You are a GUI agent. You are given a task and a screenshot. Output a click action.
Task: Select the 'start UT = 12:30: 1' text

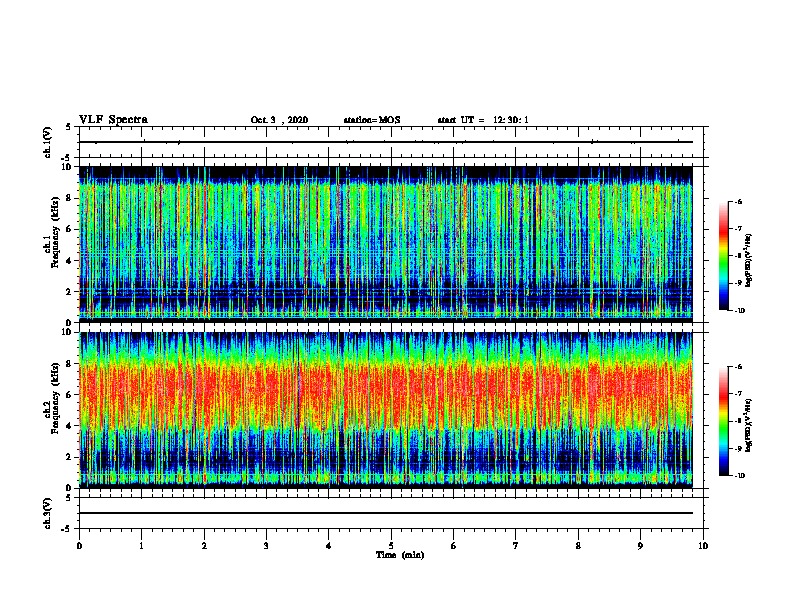click(x=483, y=120)
